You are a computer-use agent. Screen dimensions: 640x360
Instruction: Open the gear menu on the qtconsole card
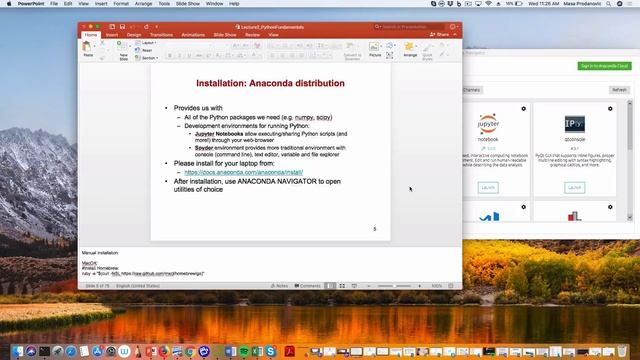pos(610,109)
